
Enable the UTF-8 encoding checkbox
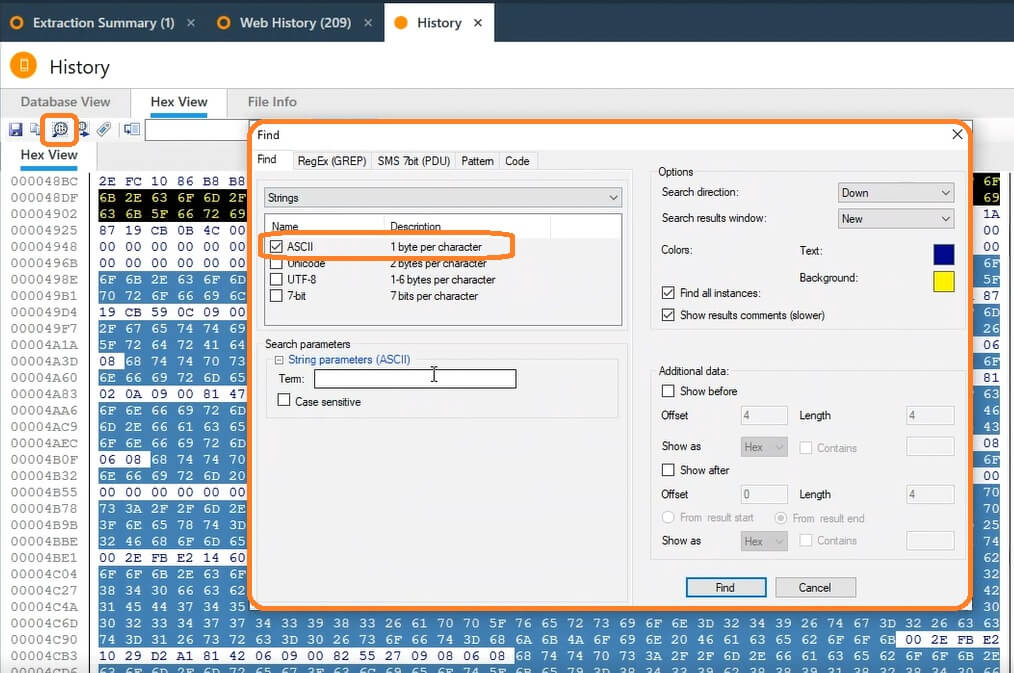(x=276, y=279)
